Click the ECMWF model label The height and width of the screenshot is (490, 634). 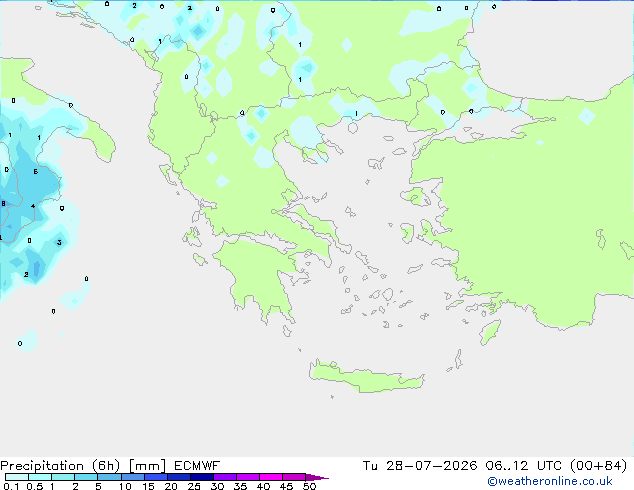(x=197, y=466)
